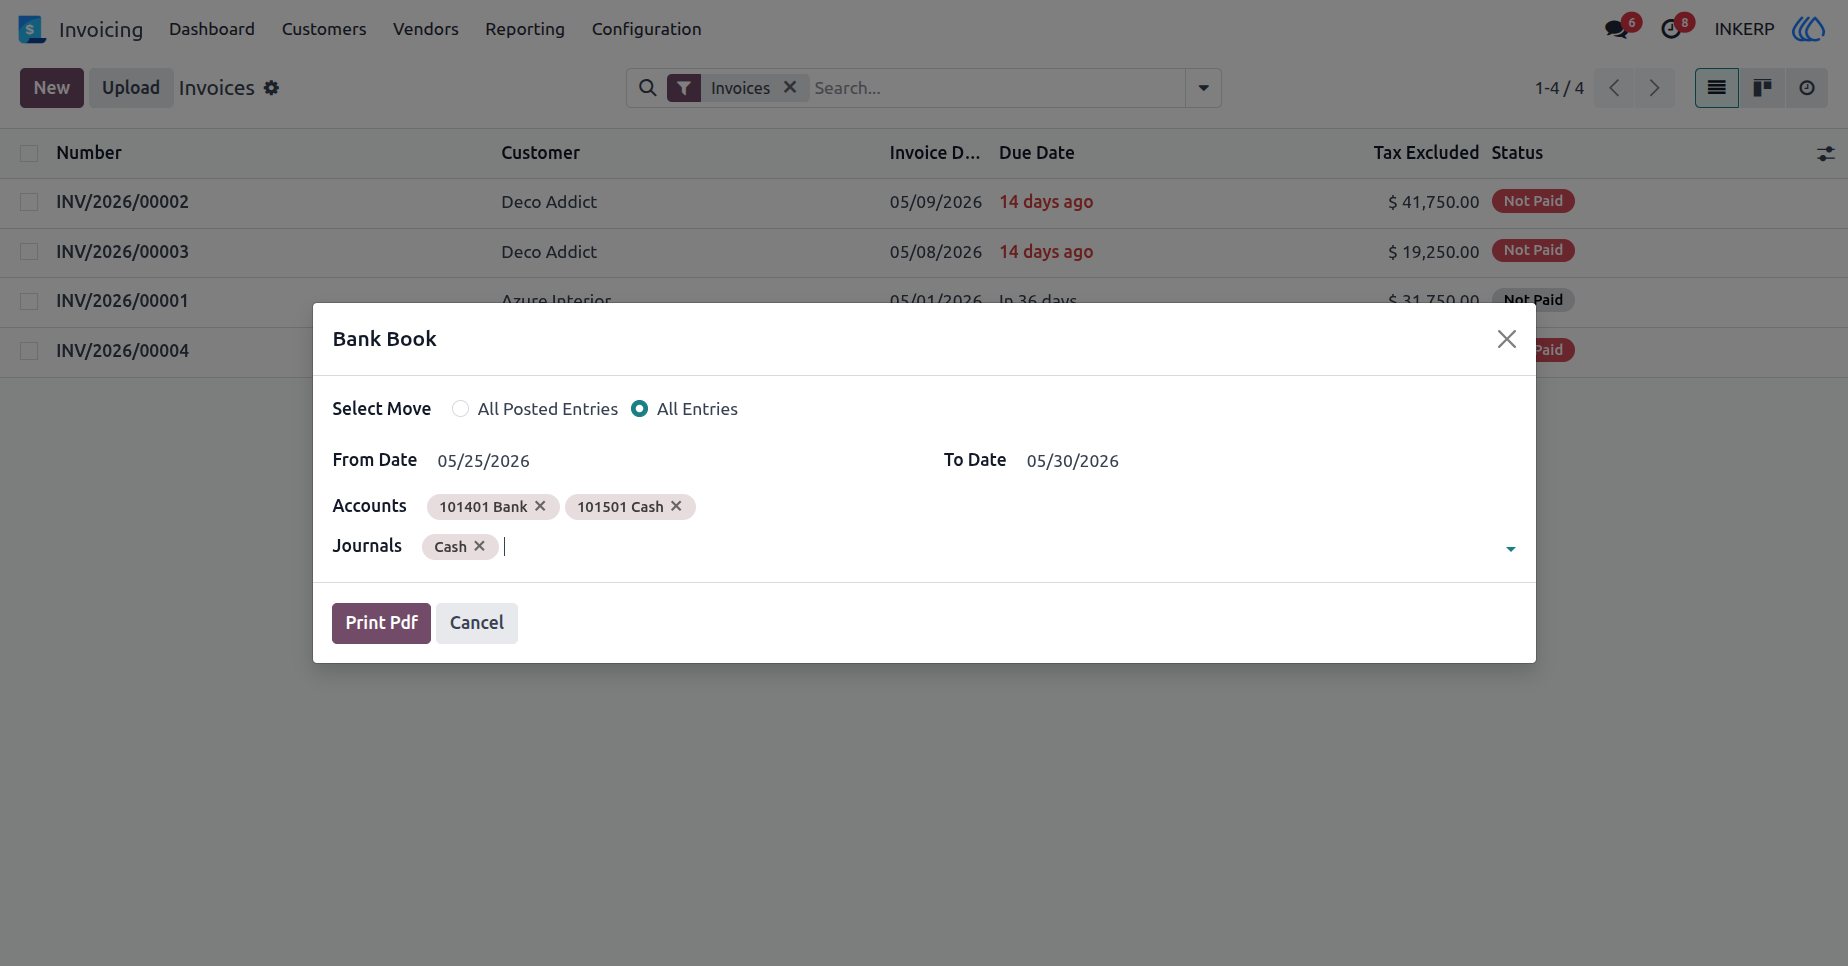
Task: Open invoice INV/2026/00002 row
Action: (x=924, y=202)
